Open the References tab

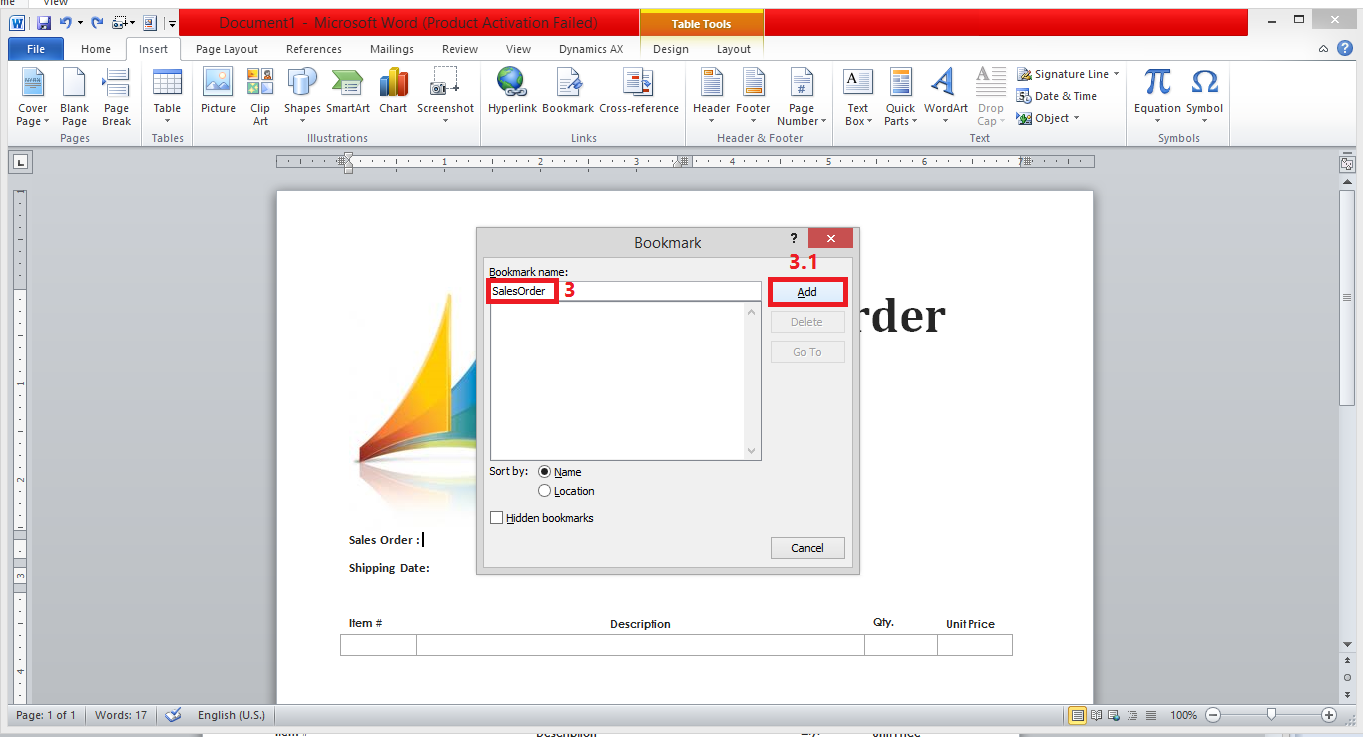coord(314,49)
